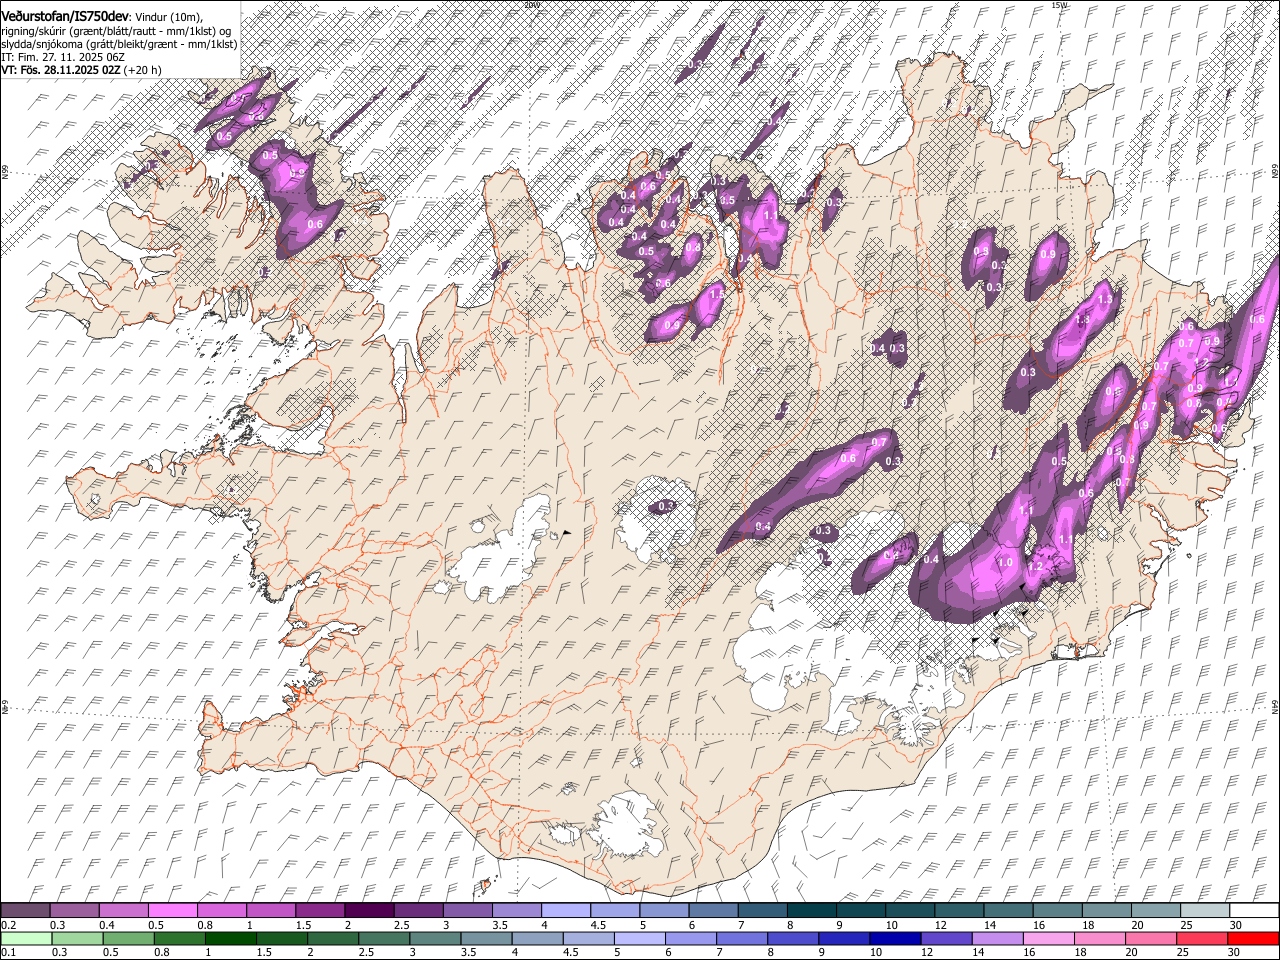Choose the snow-scale swatch starting at 3.5

(516, 911)
